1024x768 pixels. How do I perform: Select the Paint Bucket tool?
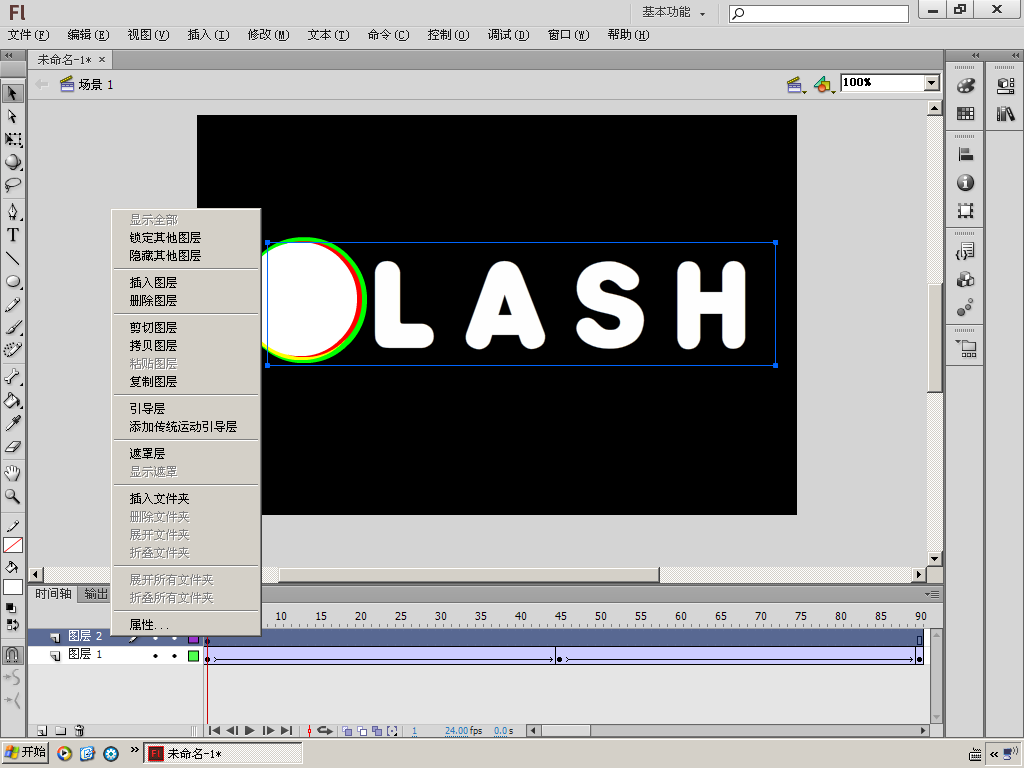pos(12,400)
